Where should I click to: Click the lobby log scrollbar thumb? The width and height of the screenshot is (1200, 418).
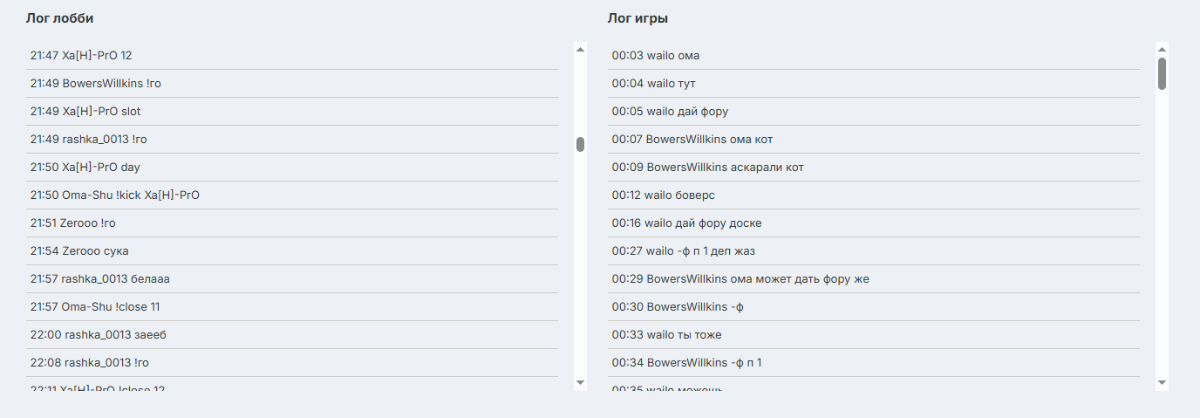pyautogui.click(x=580, y=144)
